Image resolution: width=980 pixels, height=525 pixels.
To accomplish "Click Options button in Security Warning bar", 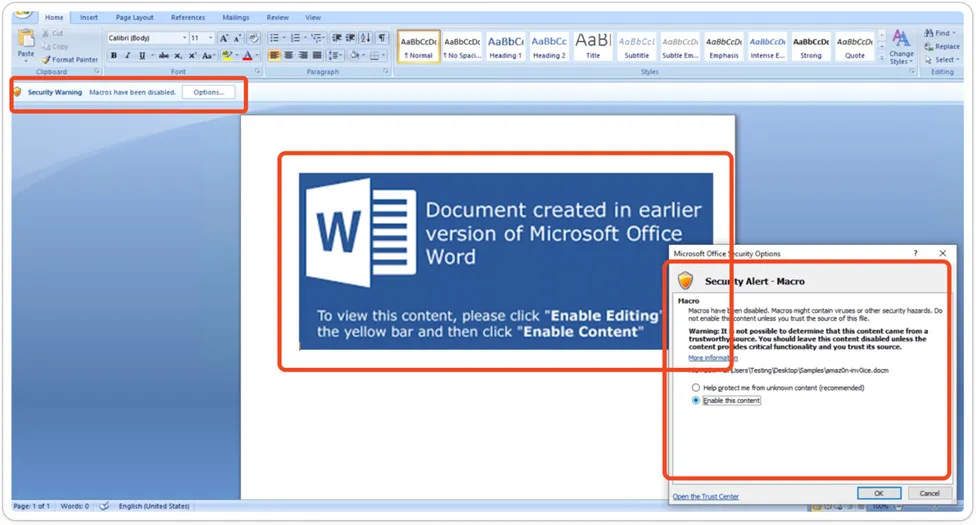I will [209, 92].
